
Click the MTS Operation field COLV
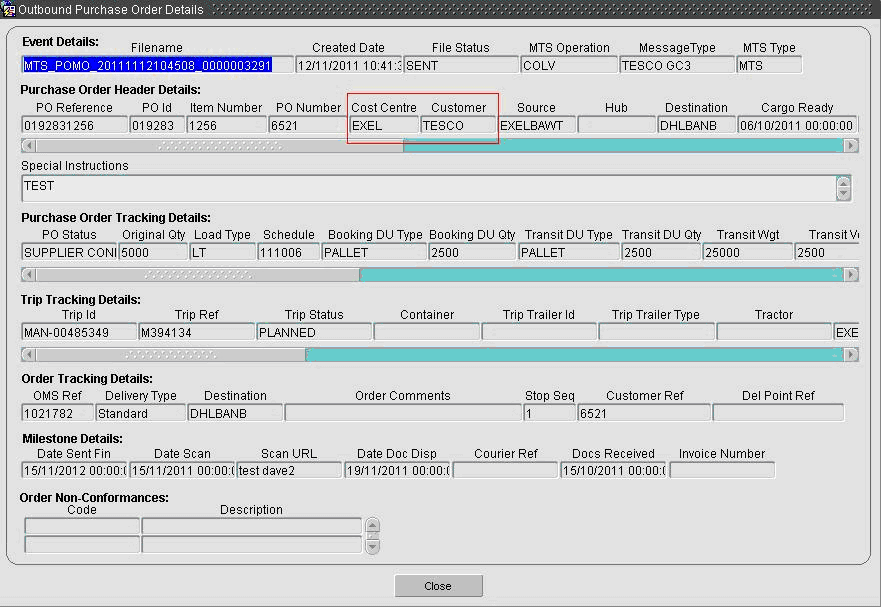point(569,65)
